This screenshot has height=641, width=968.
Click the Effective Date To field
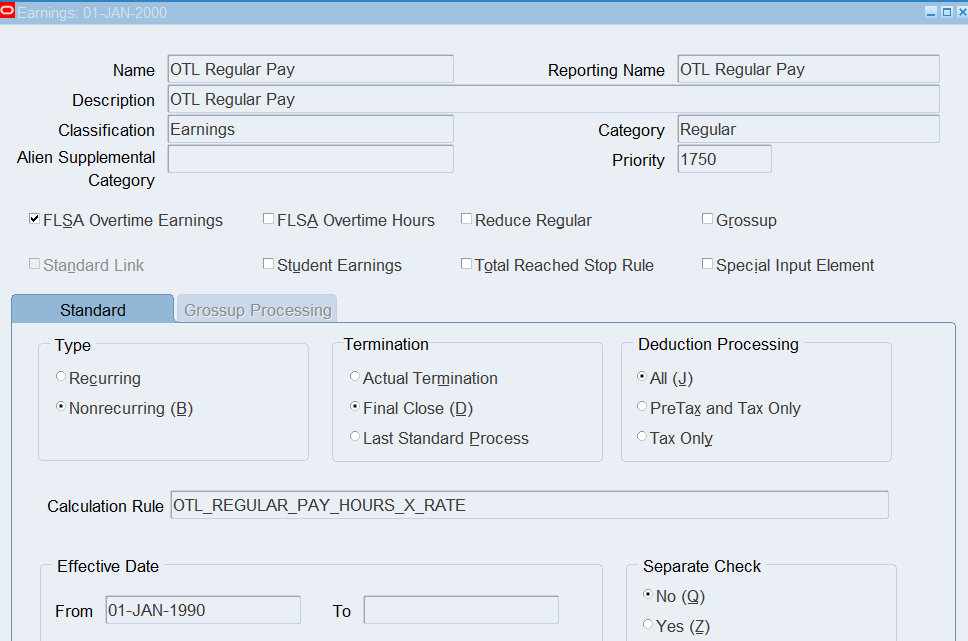(x=460, y=610)
